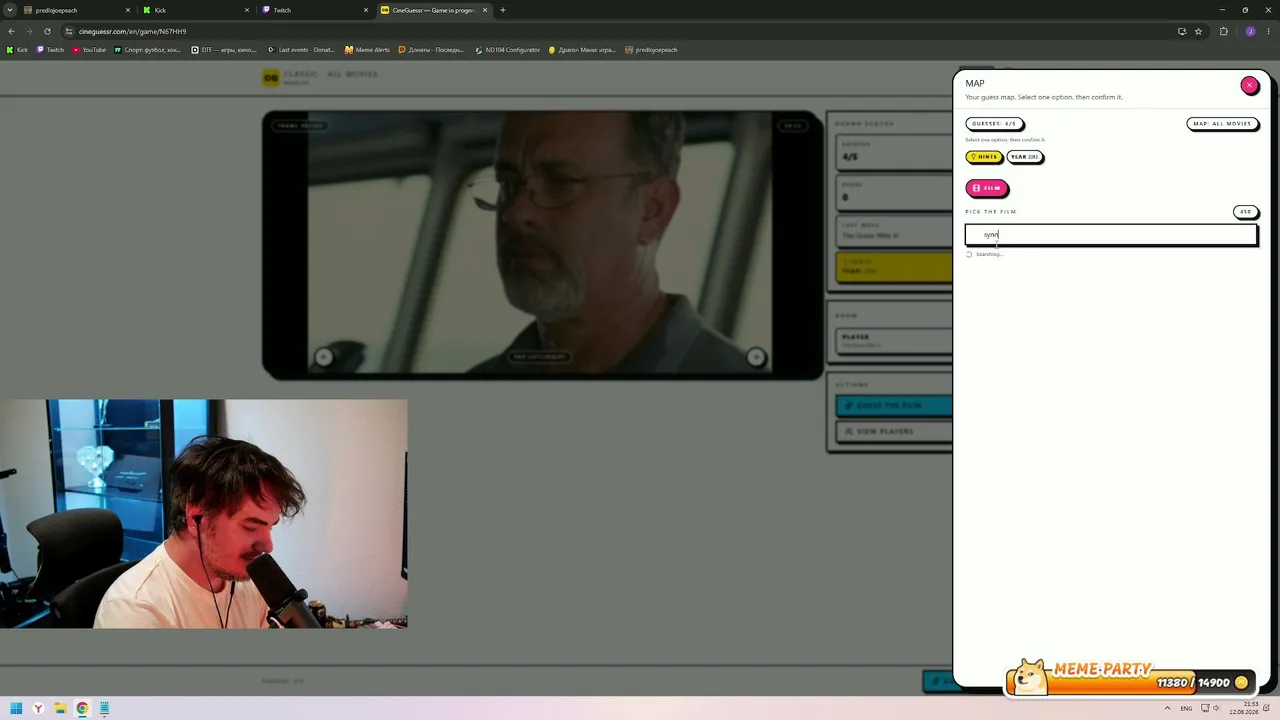
Task: Launch Yandex browser from the taskbar
Action: 38,709
